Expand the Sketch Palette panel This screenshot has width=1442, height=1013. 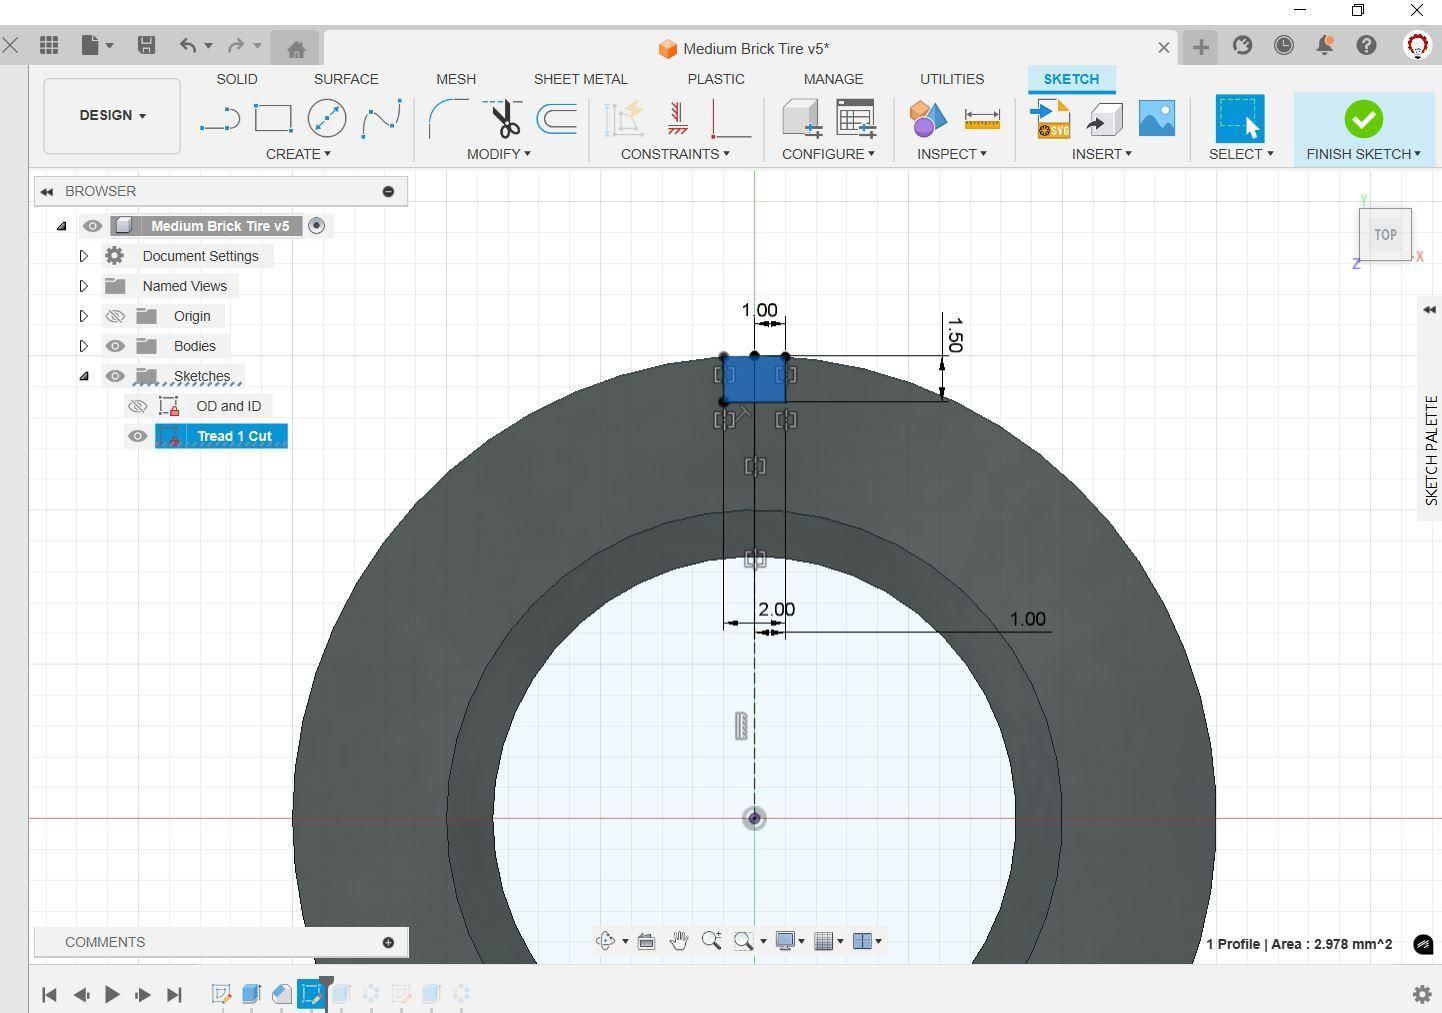1430,310
